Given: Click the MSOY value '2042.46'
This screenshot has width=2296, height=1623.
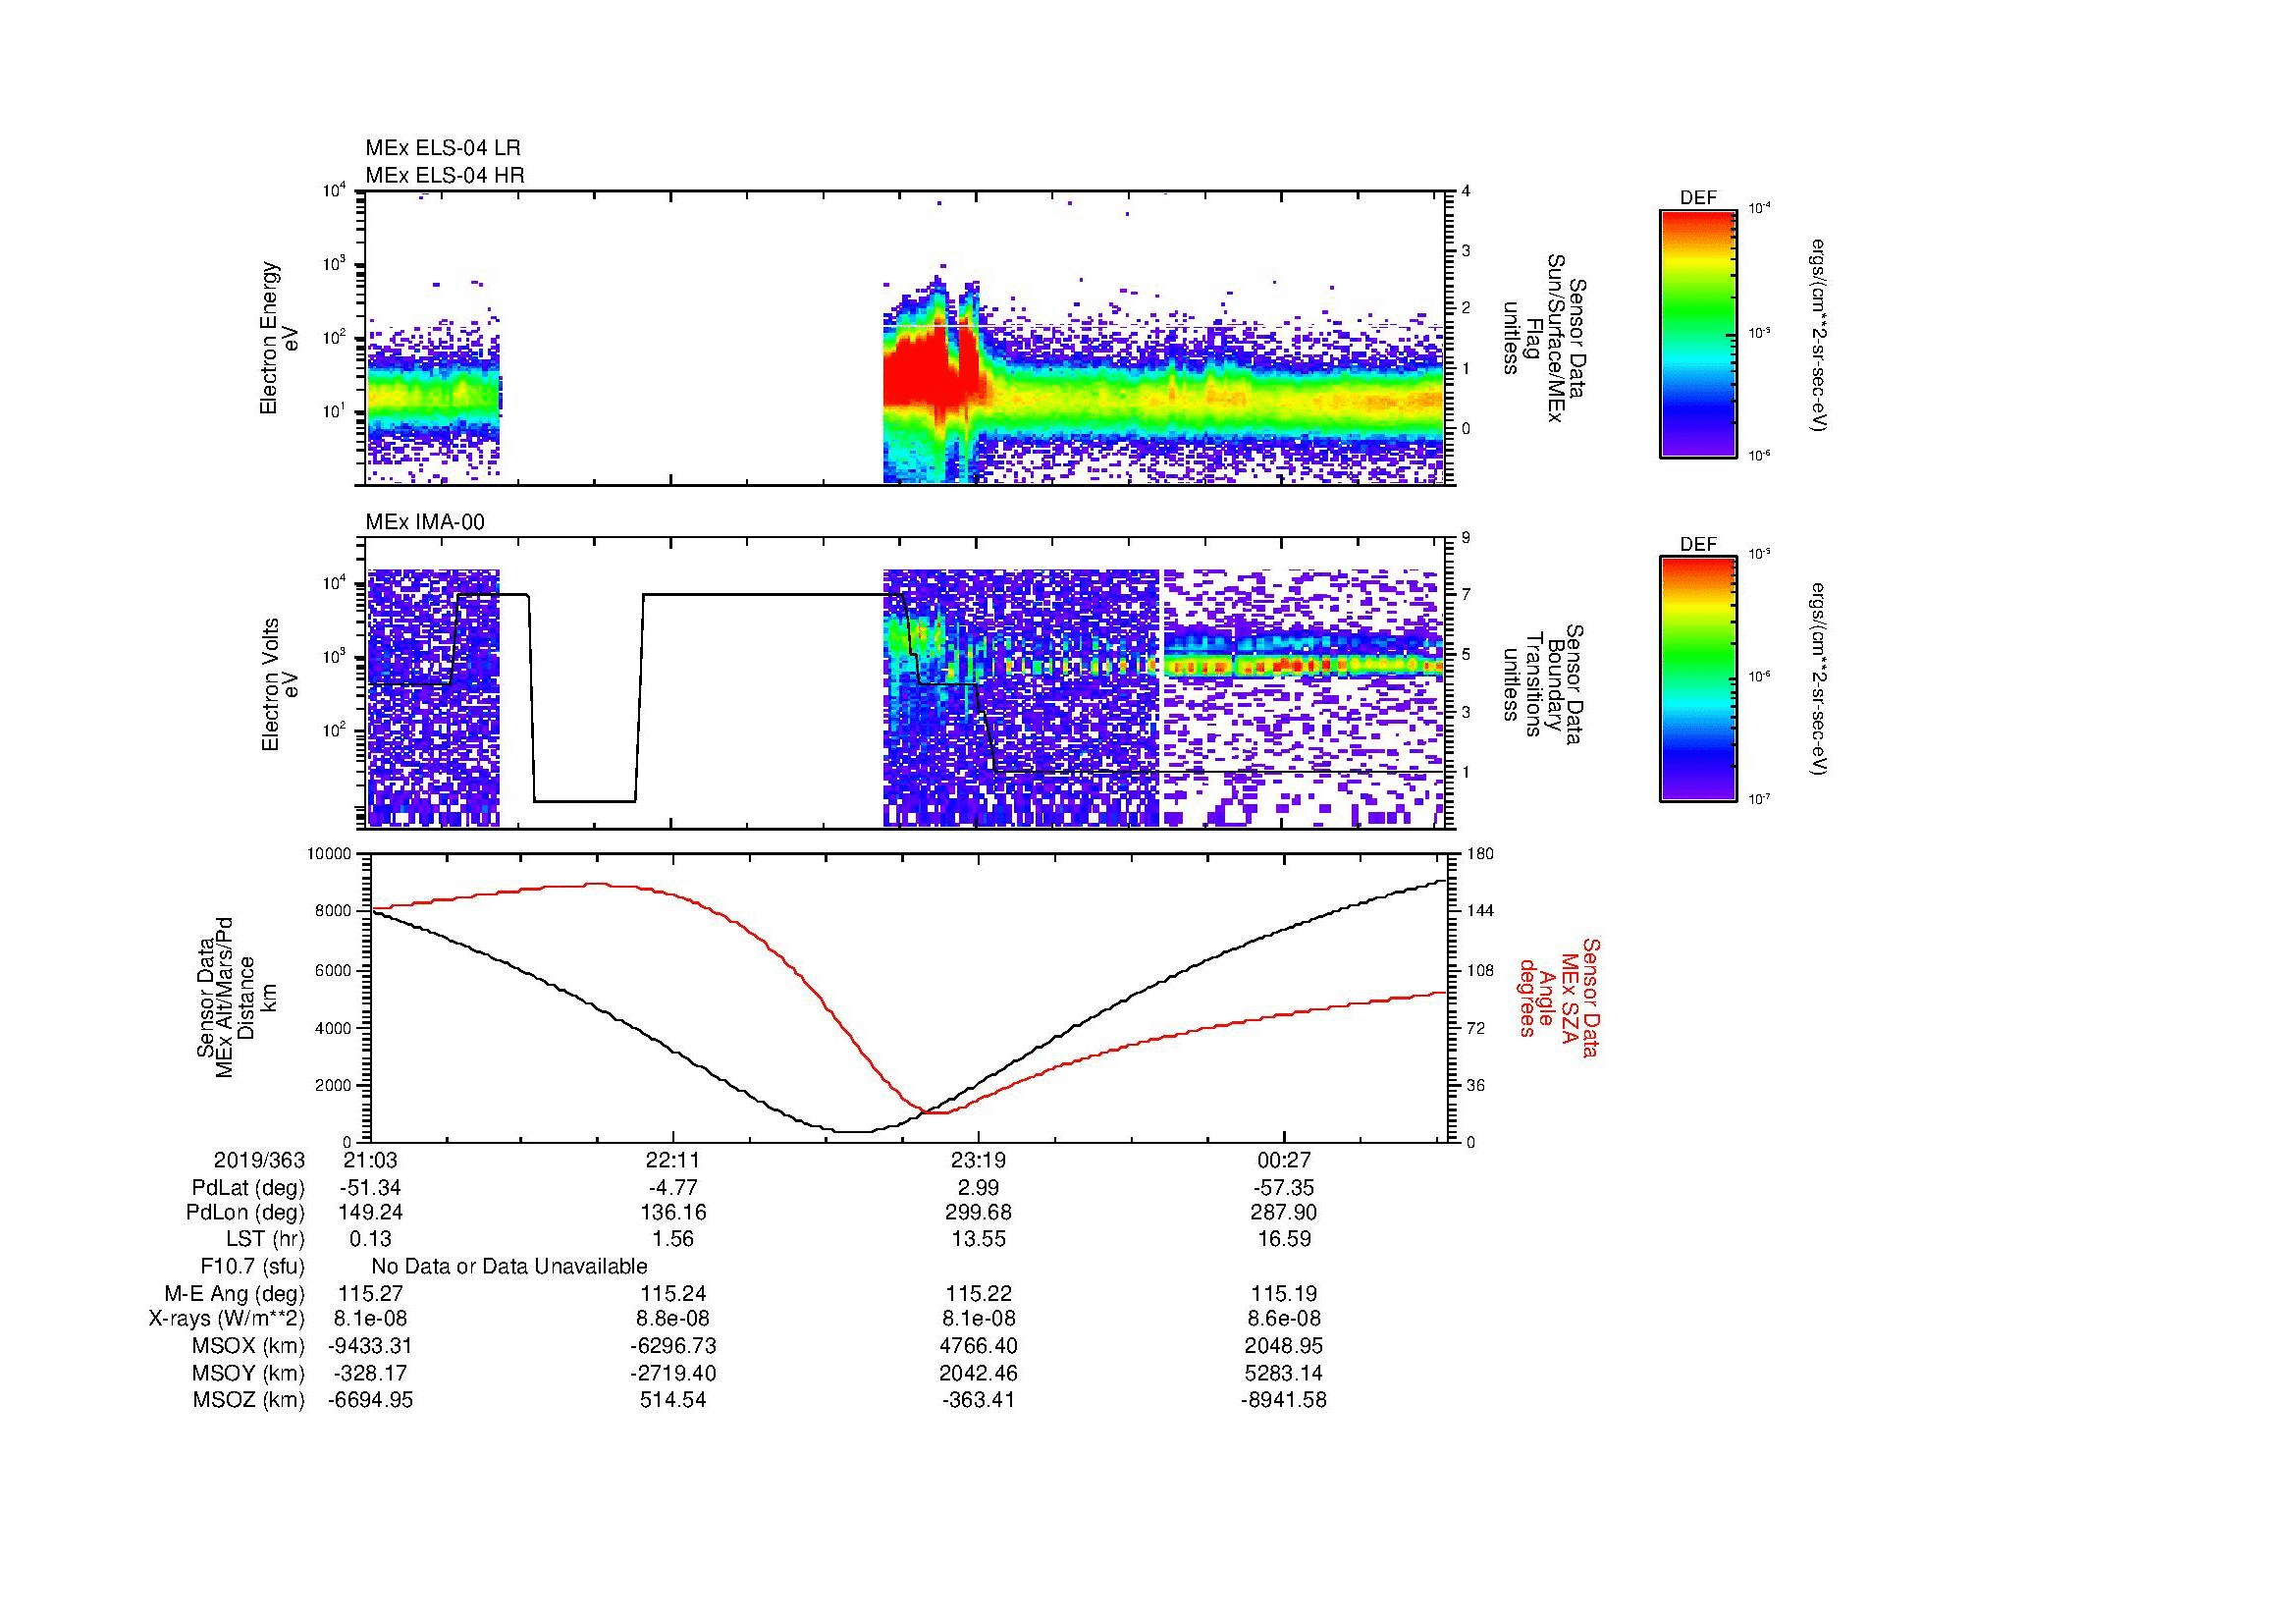Looking at the screenshot, I should (x=978, y=1374).
